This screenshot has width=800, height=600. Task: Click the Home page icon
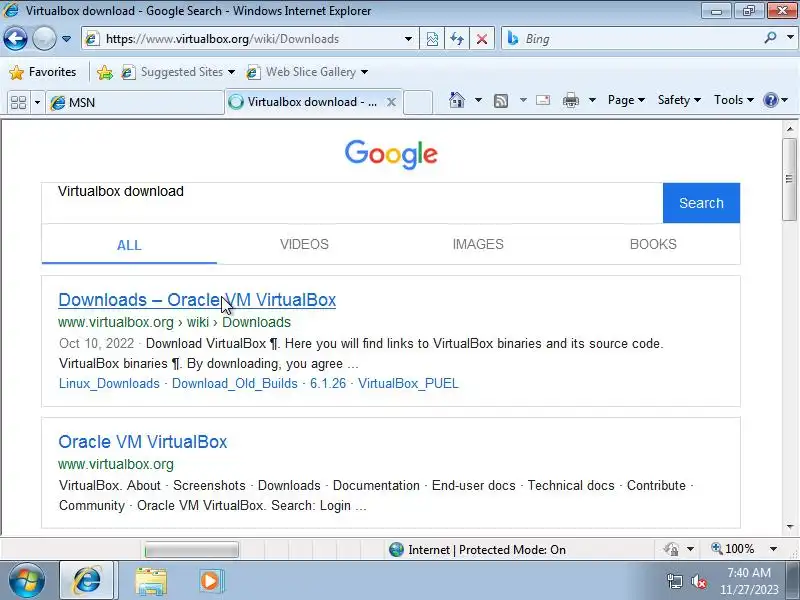coord(457,100)
